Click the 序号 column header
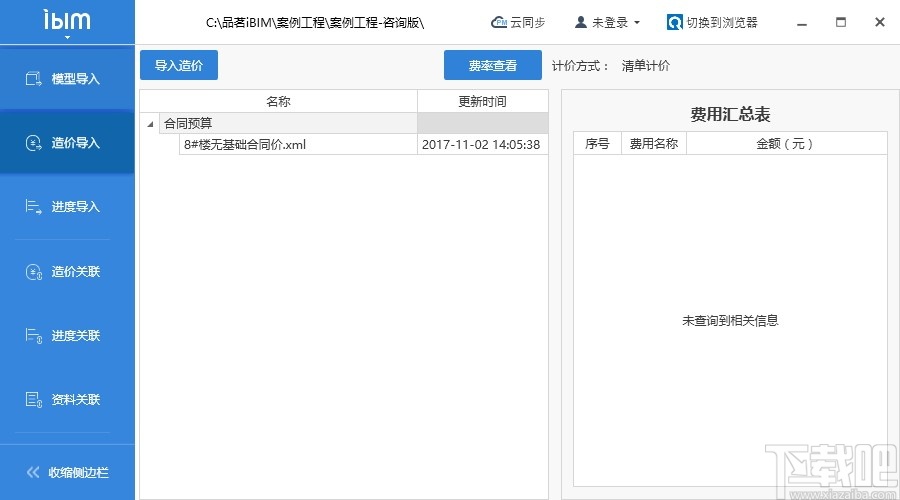The height and width of the screenshot is (500, 900). pos(597,144)
